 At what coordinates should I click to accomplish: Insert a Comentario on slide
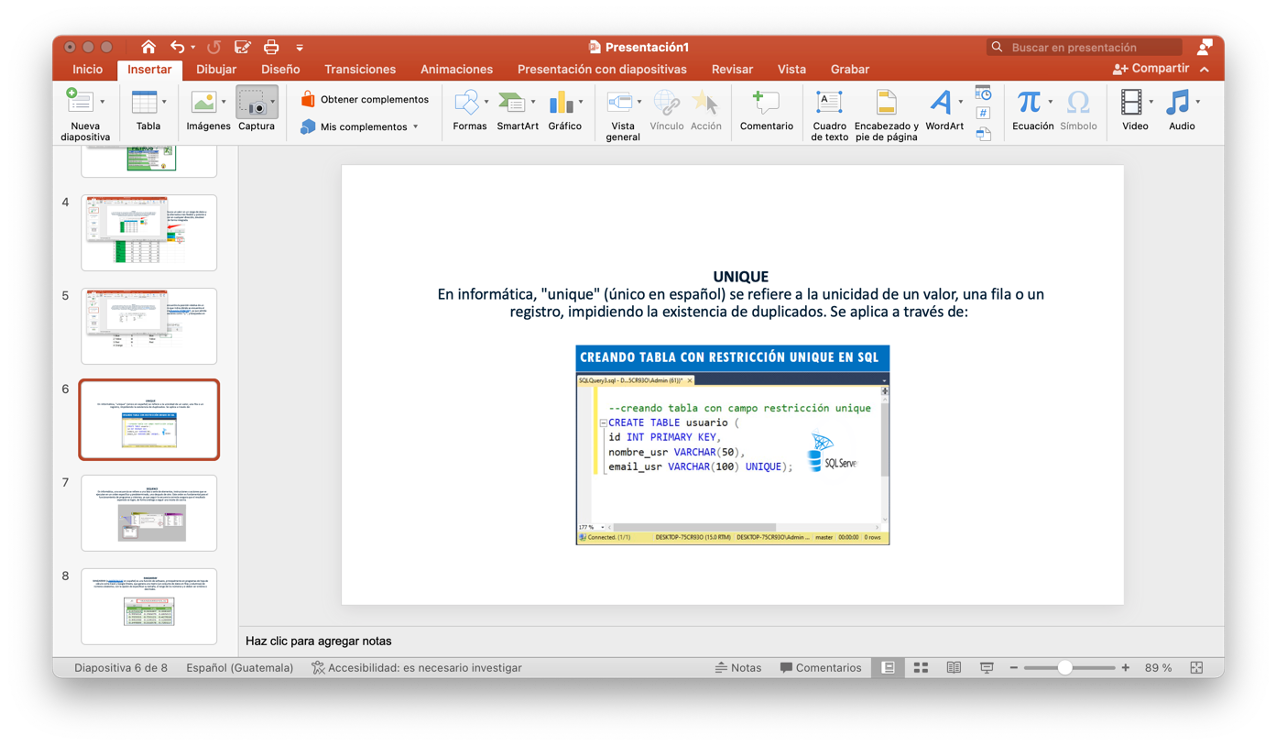tap(766, 109)
